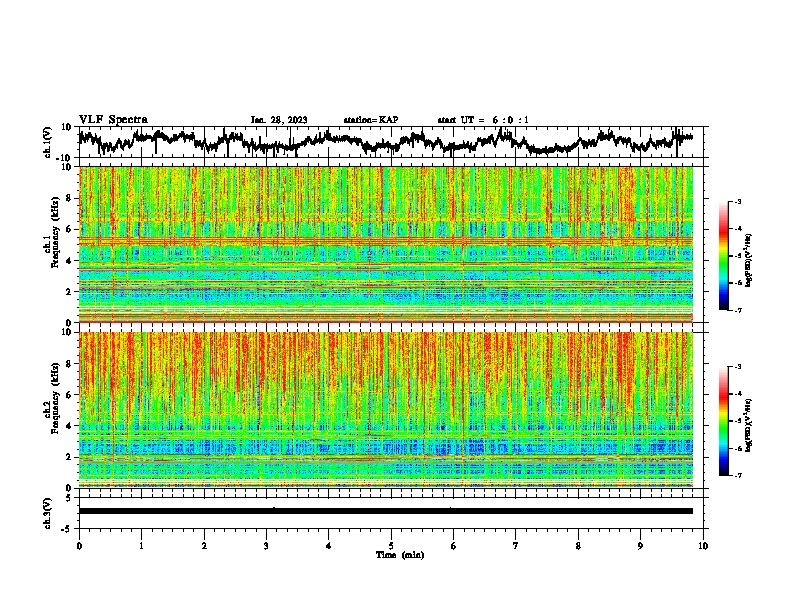Click the "2" kHz tick on ch.1 frequency axis
The width and height of the screenshot is (792, 612).
click(69, 291)
